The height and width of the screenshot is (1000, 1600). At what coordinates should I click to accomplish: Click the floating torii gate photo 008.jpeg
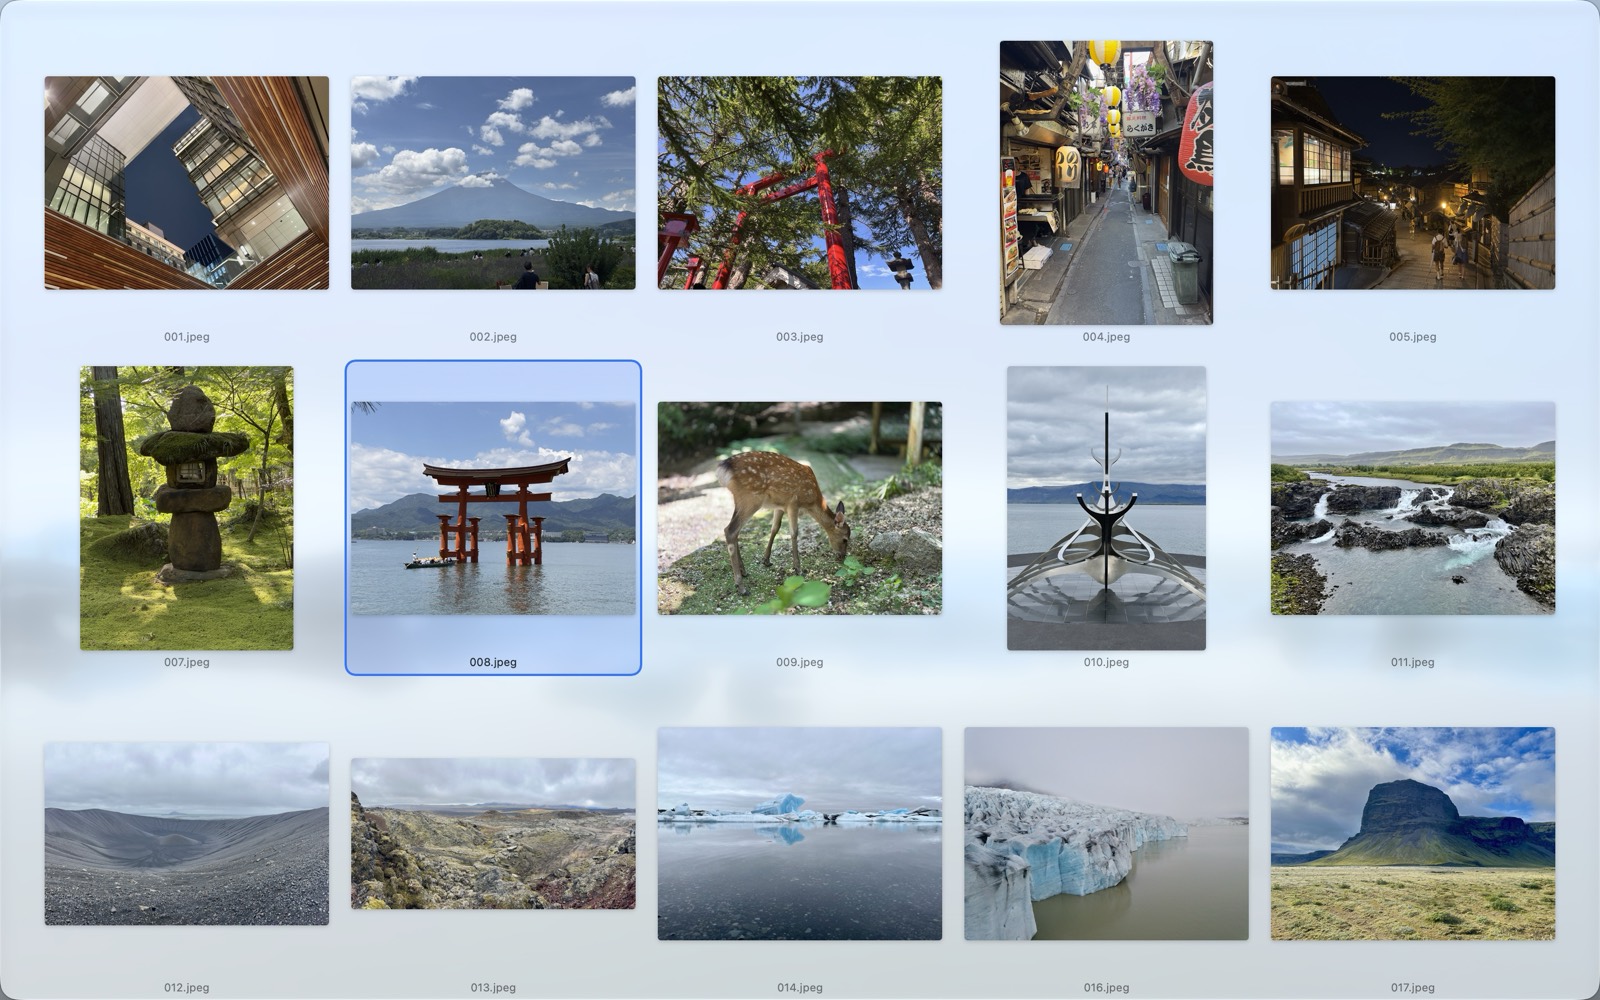(493, 508)
